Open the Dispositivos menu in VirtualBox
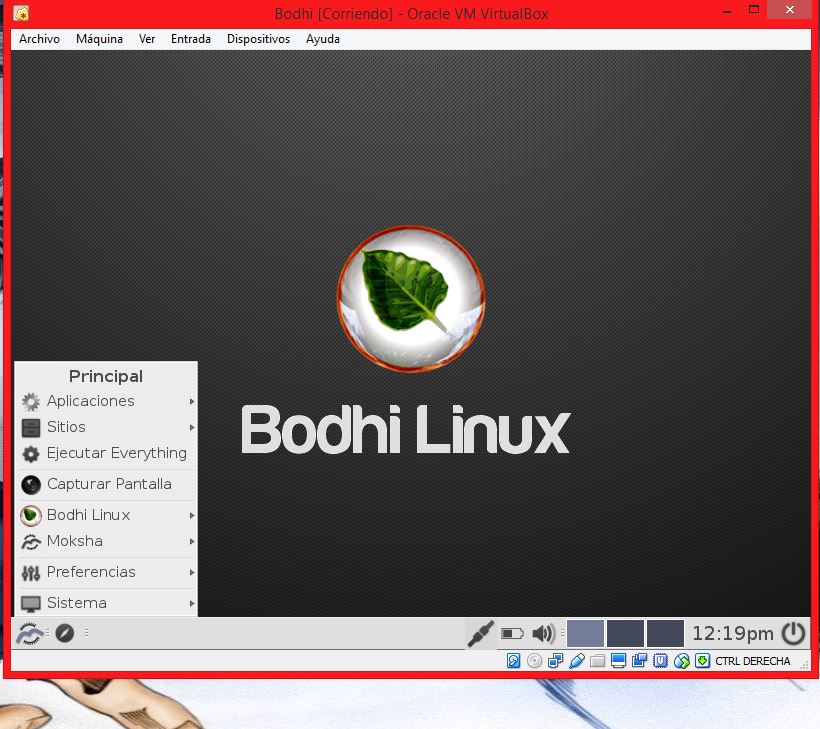Screen dimensions: 820x729 click(x=258, y=39)
